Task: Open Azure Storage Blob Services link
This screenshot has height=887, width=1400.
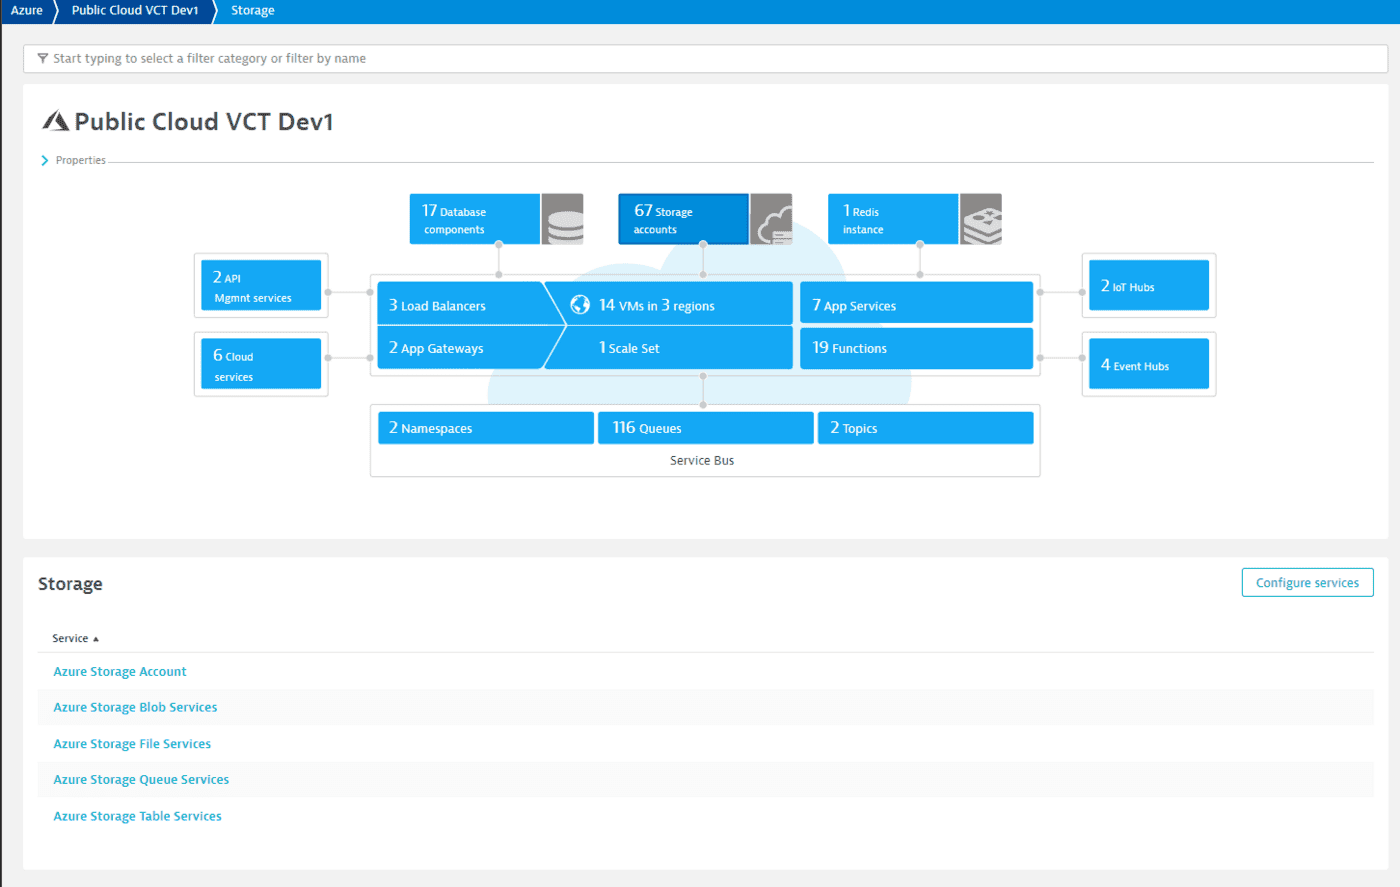Action: point(135,707)
